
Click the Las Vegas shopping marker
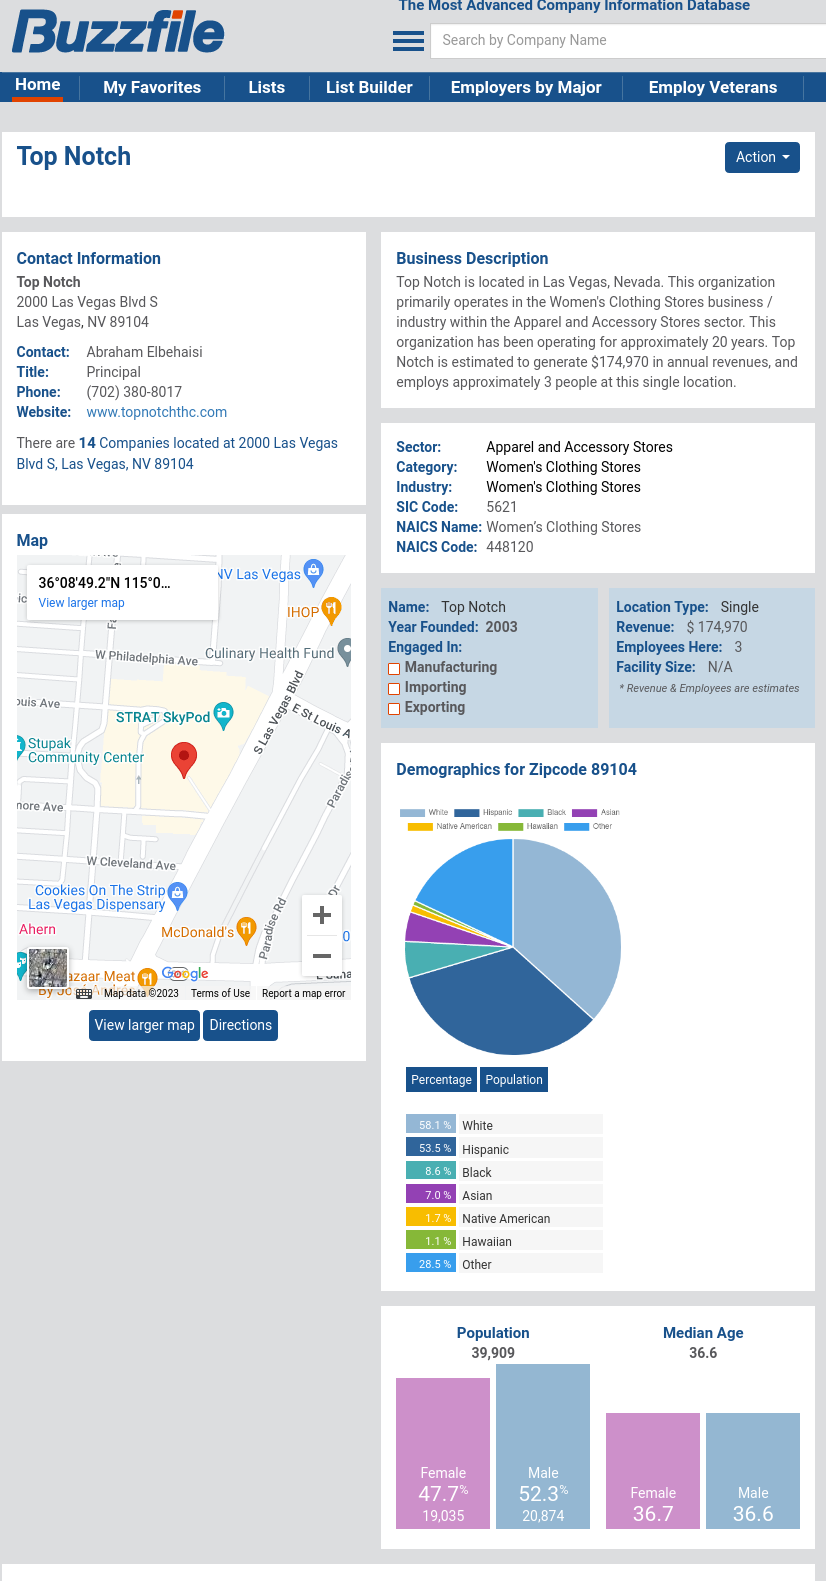pos(313,571)
